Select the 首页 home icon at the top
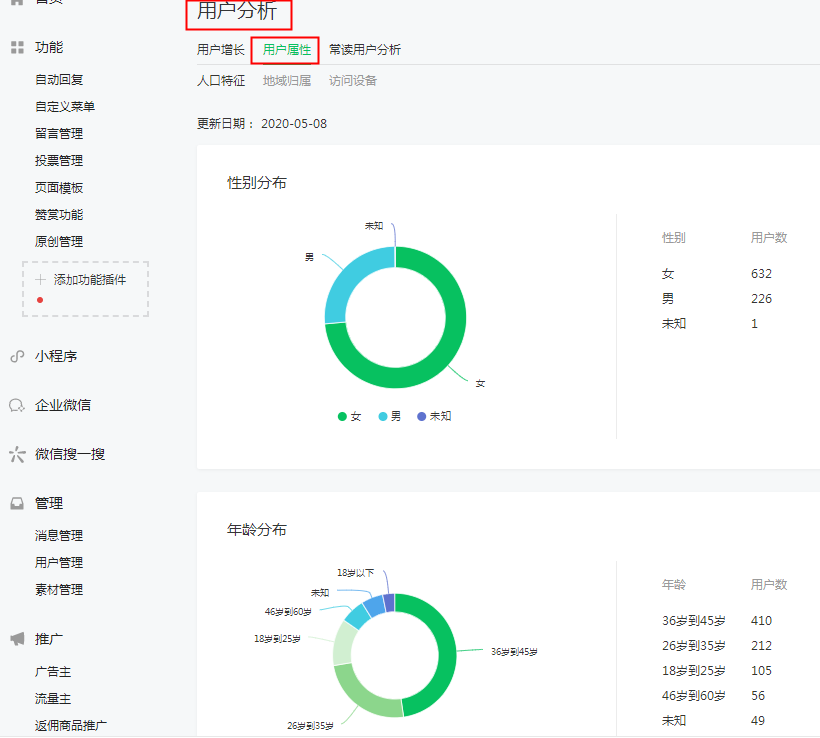 tap(15, 3)
